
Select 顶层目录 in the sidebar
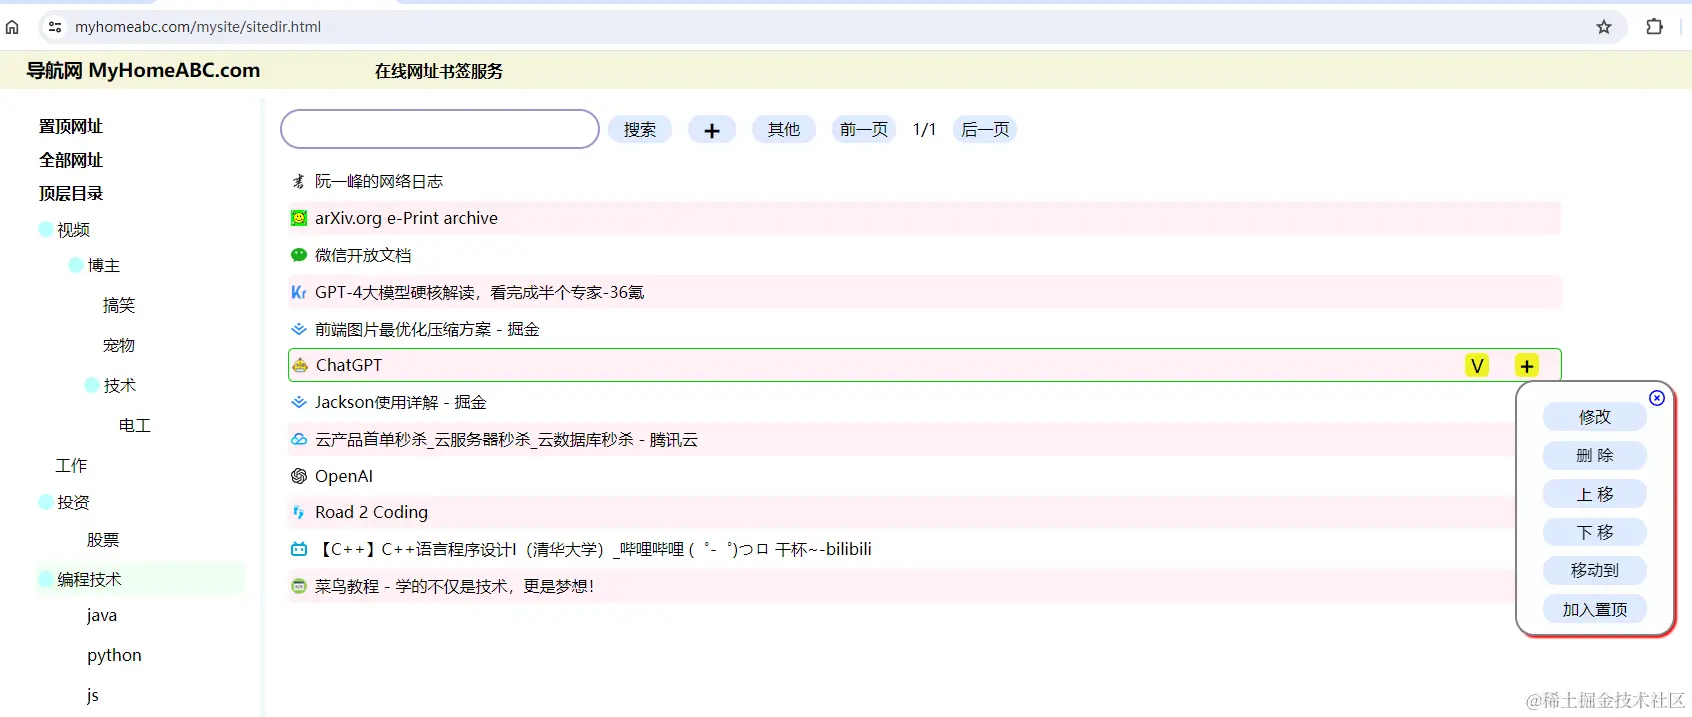[x=71, y=193]
